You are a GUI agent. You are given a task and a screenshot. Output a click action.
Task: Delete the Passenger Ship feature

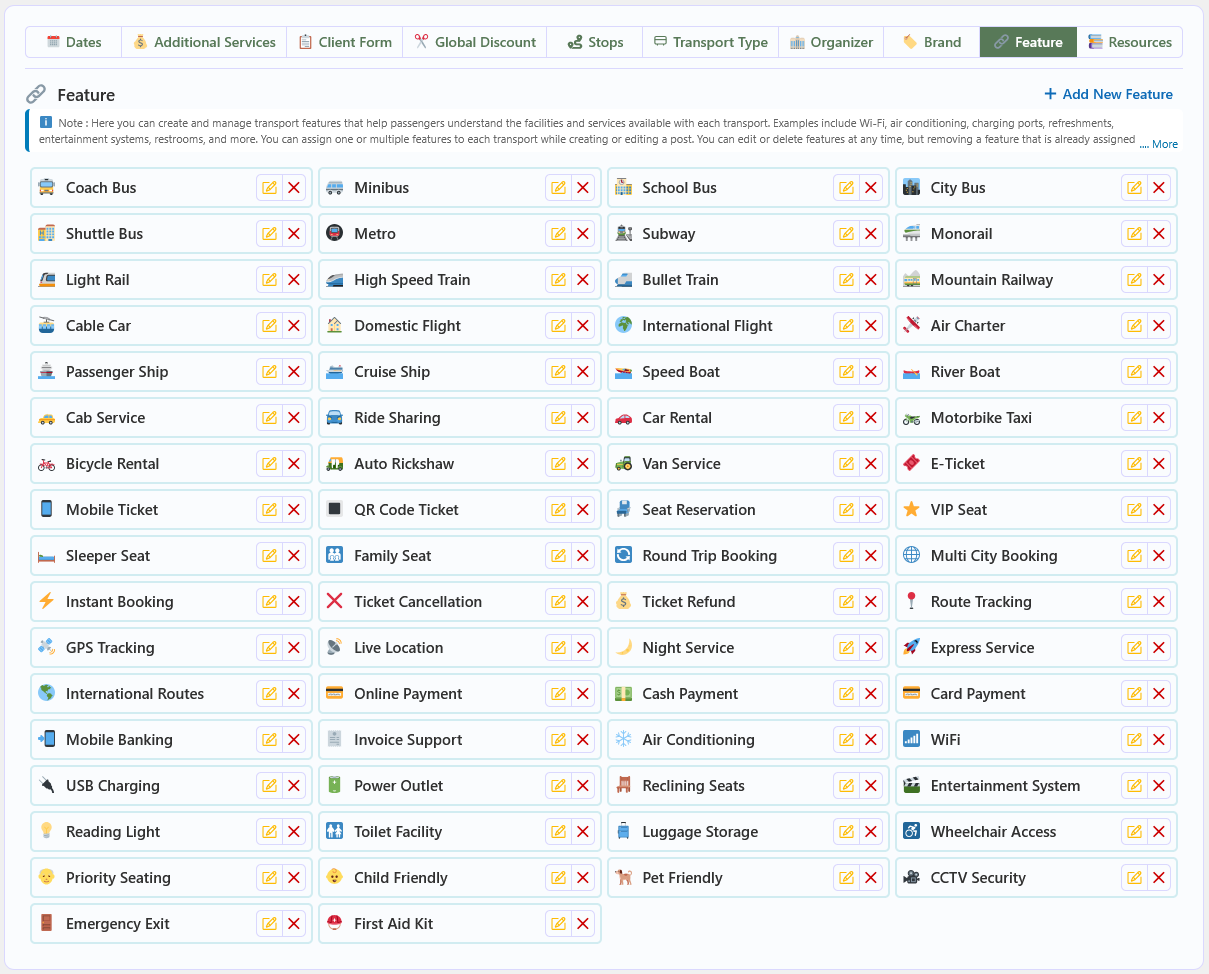click(x=294, y=372)
